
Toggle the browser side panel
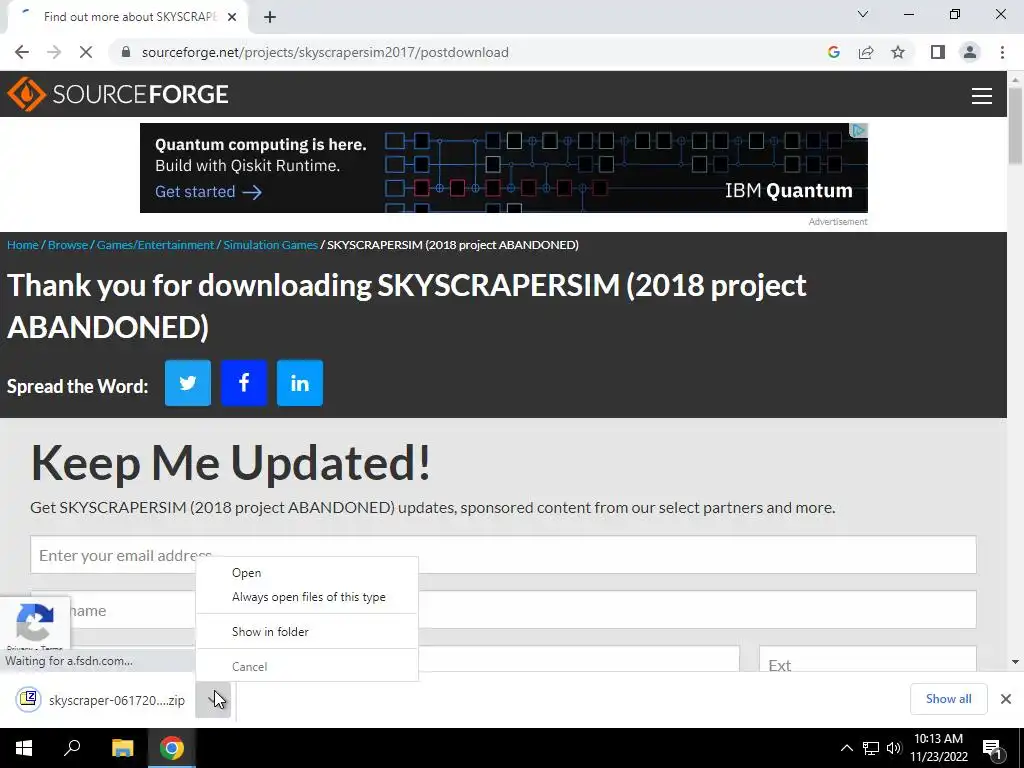(x=938, y=52)
